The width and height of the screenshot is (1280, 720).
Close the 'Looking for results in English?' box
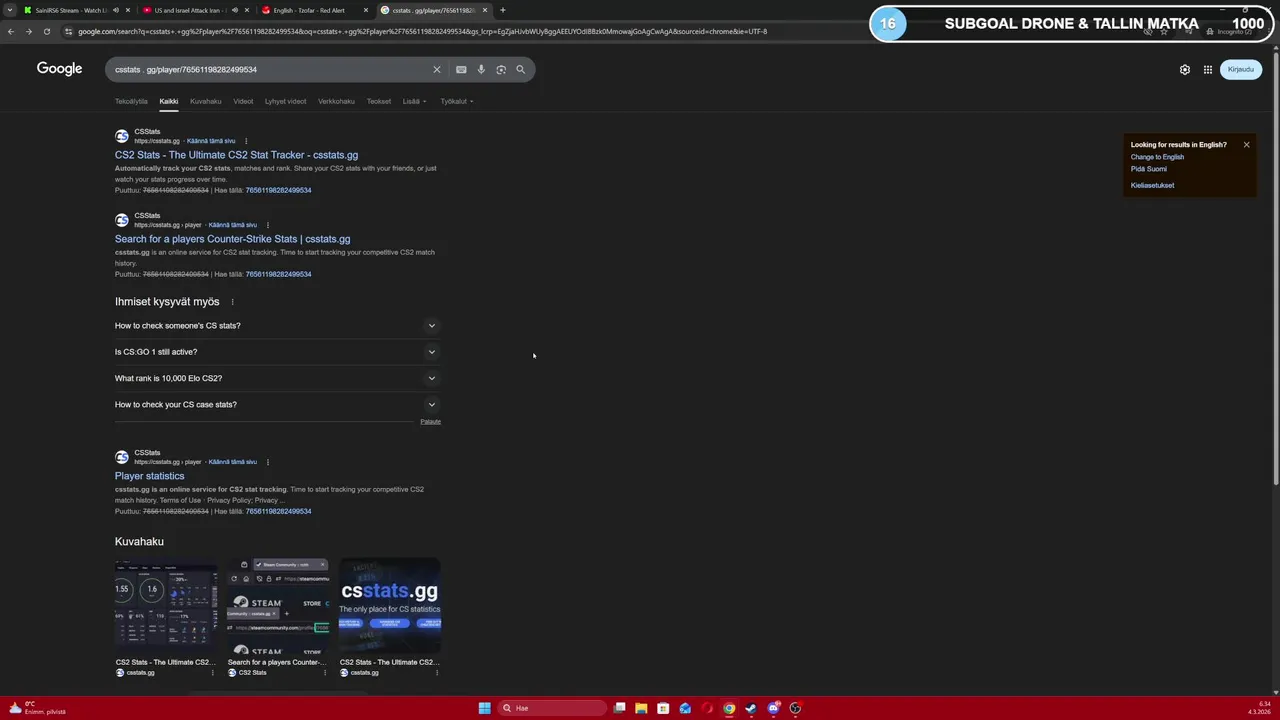pos(1246,145)
